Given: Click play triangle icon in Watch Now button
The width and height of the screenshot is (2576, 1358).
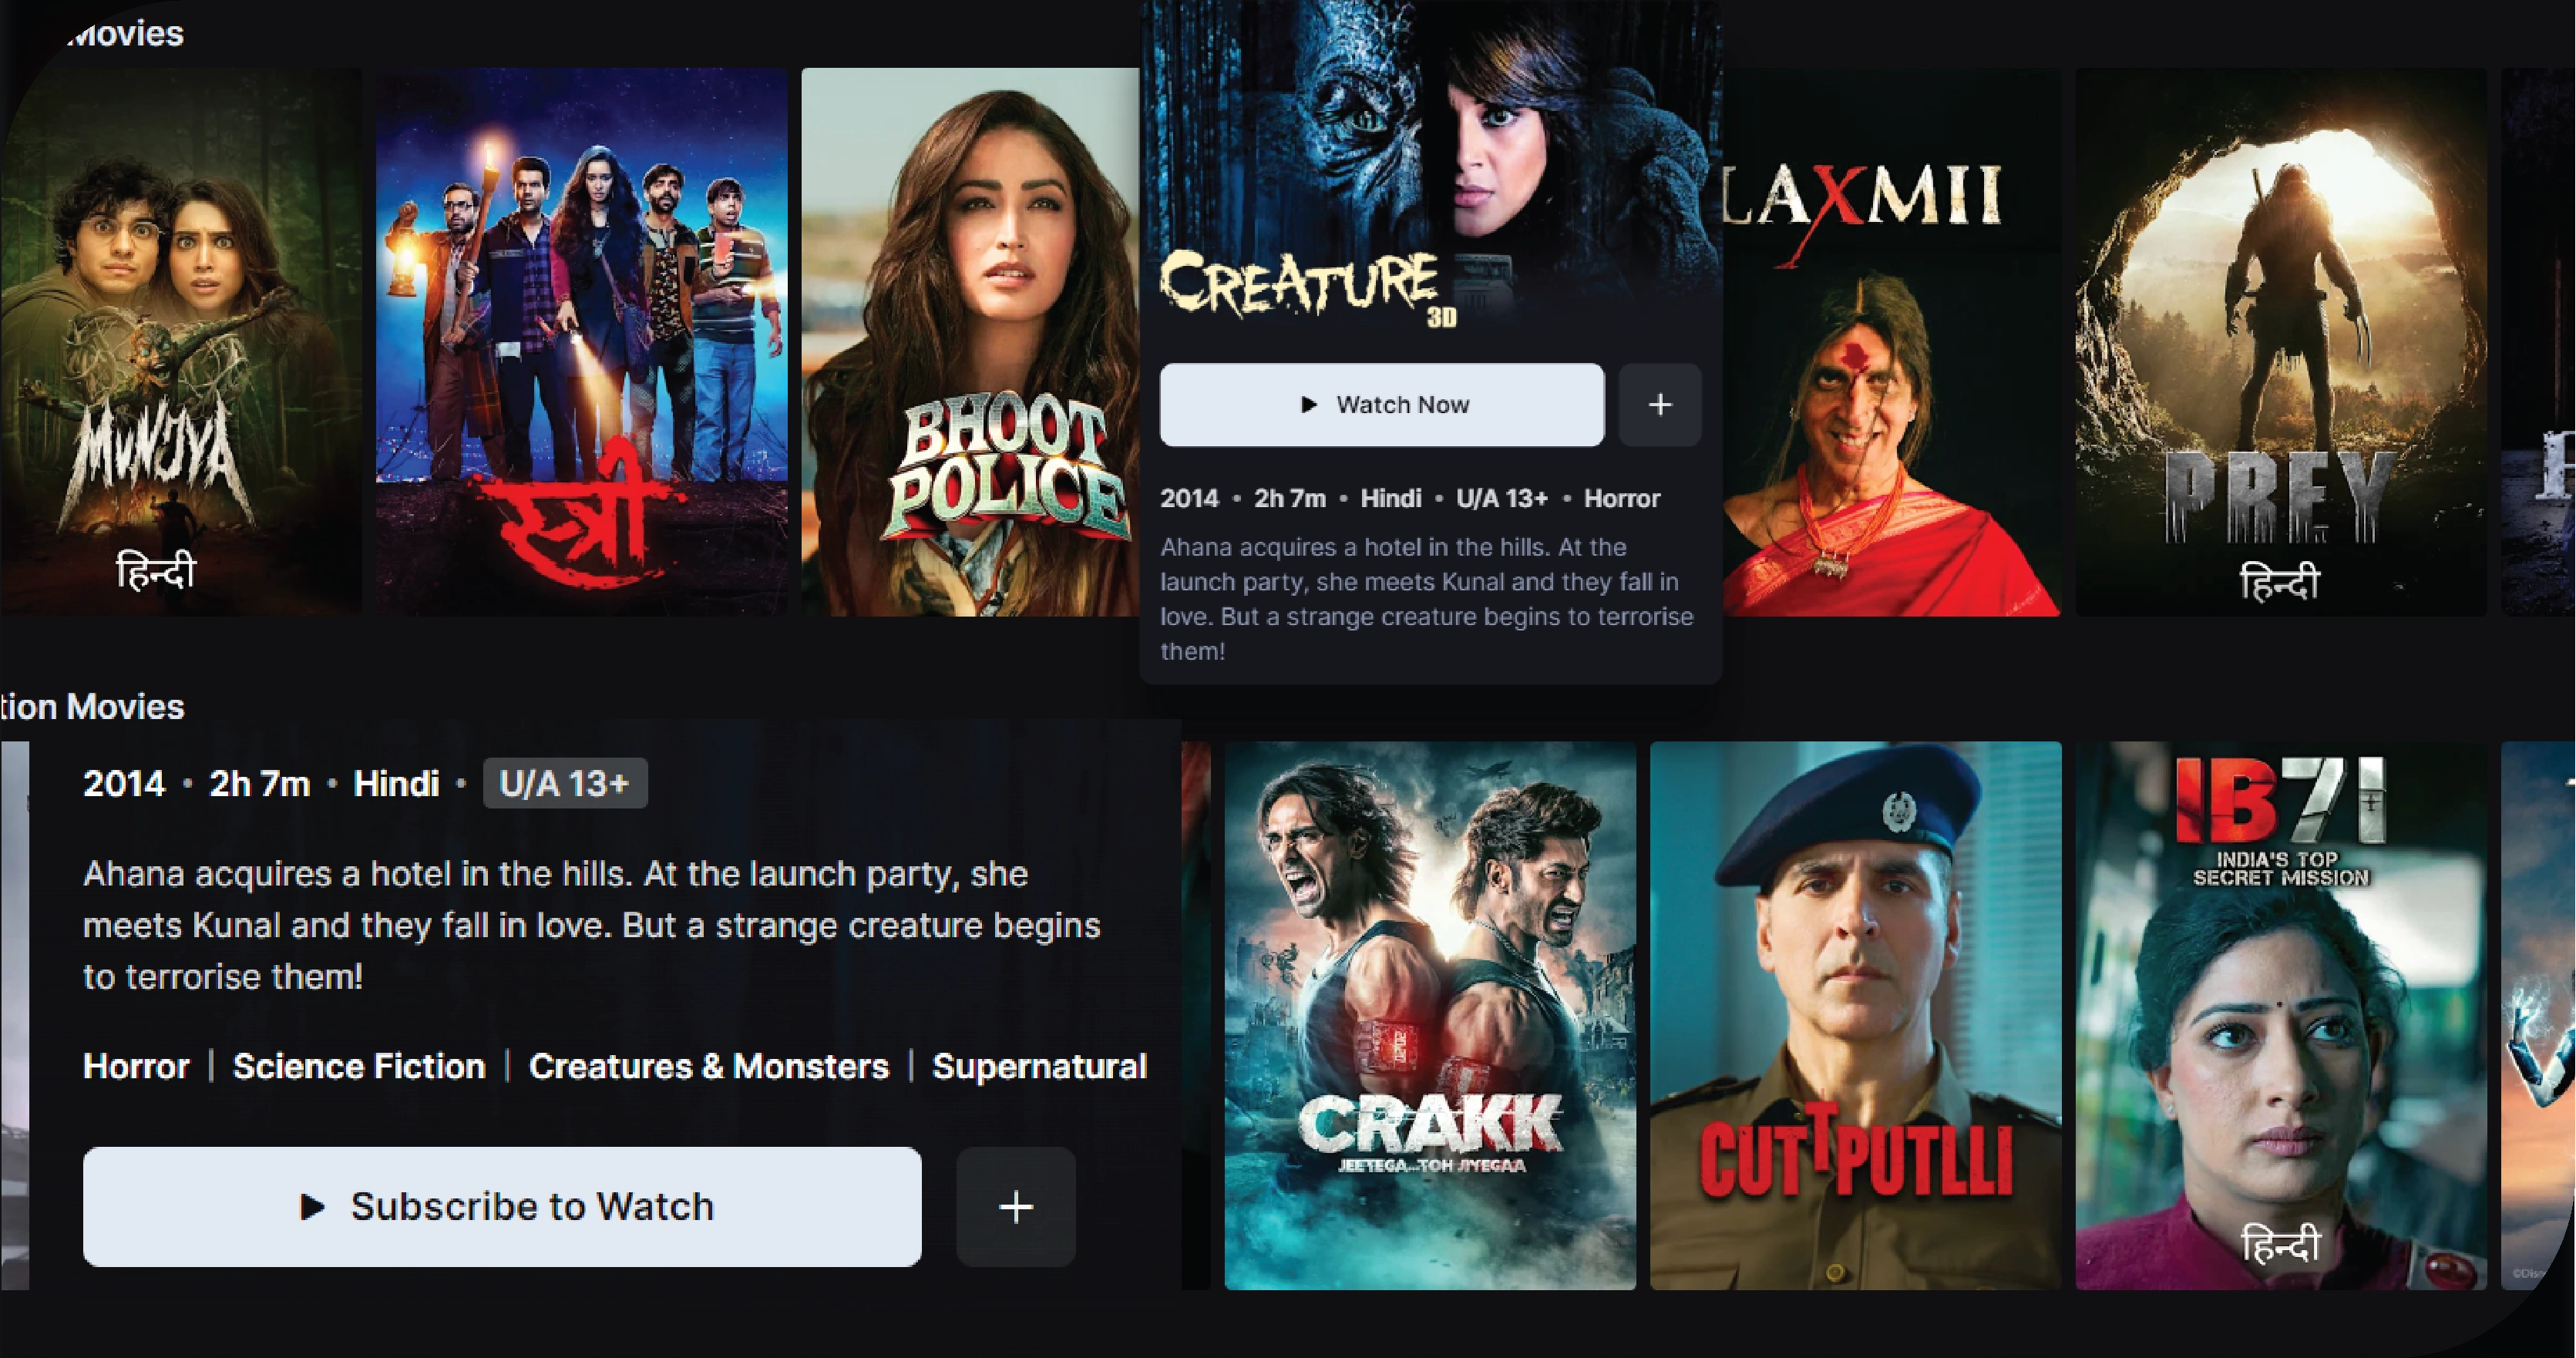Looking at the screenshot, I should point(1308,405).
